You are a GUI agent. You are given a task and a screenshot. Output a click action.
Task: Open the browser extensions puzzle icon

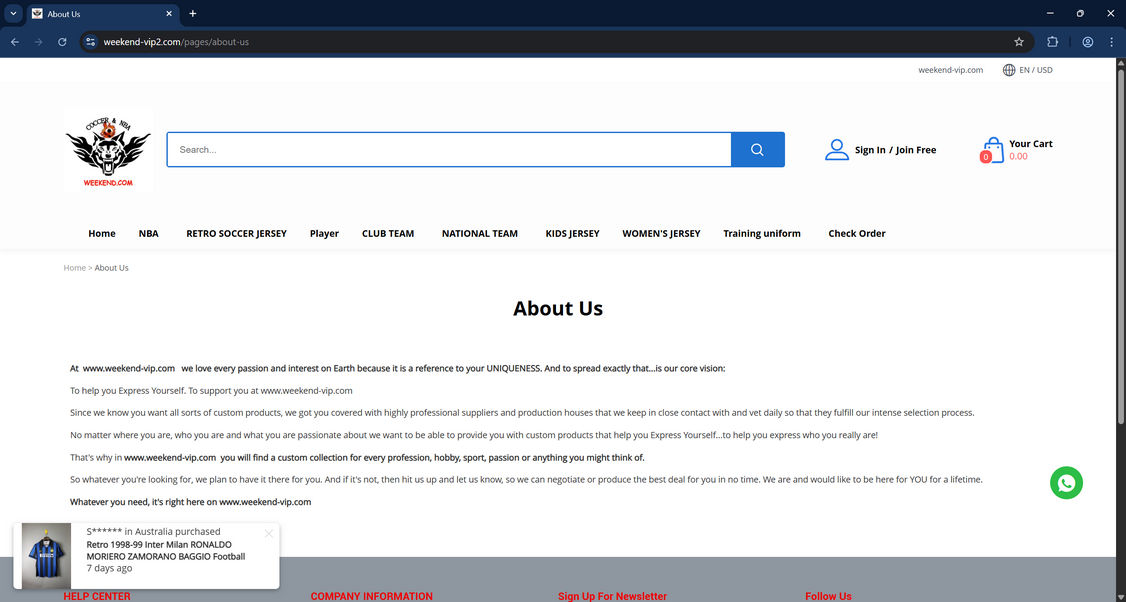click(1052, 42)
